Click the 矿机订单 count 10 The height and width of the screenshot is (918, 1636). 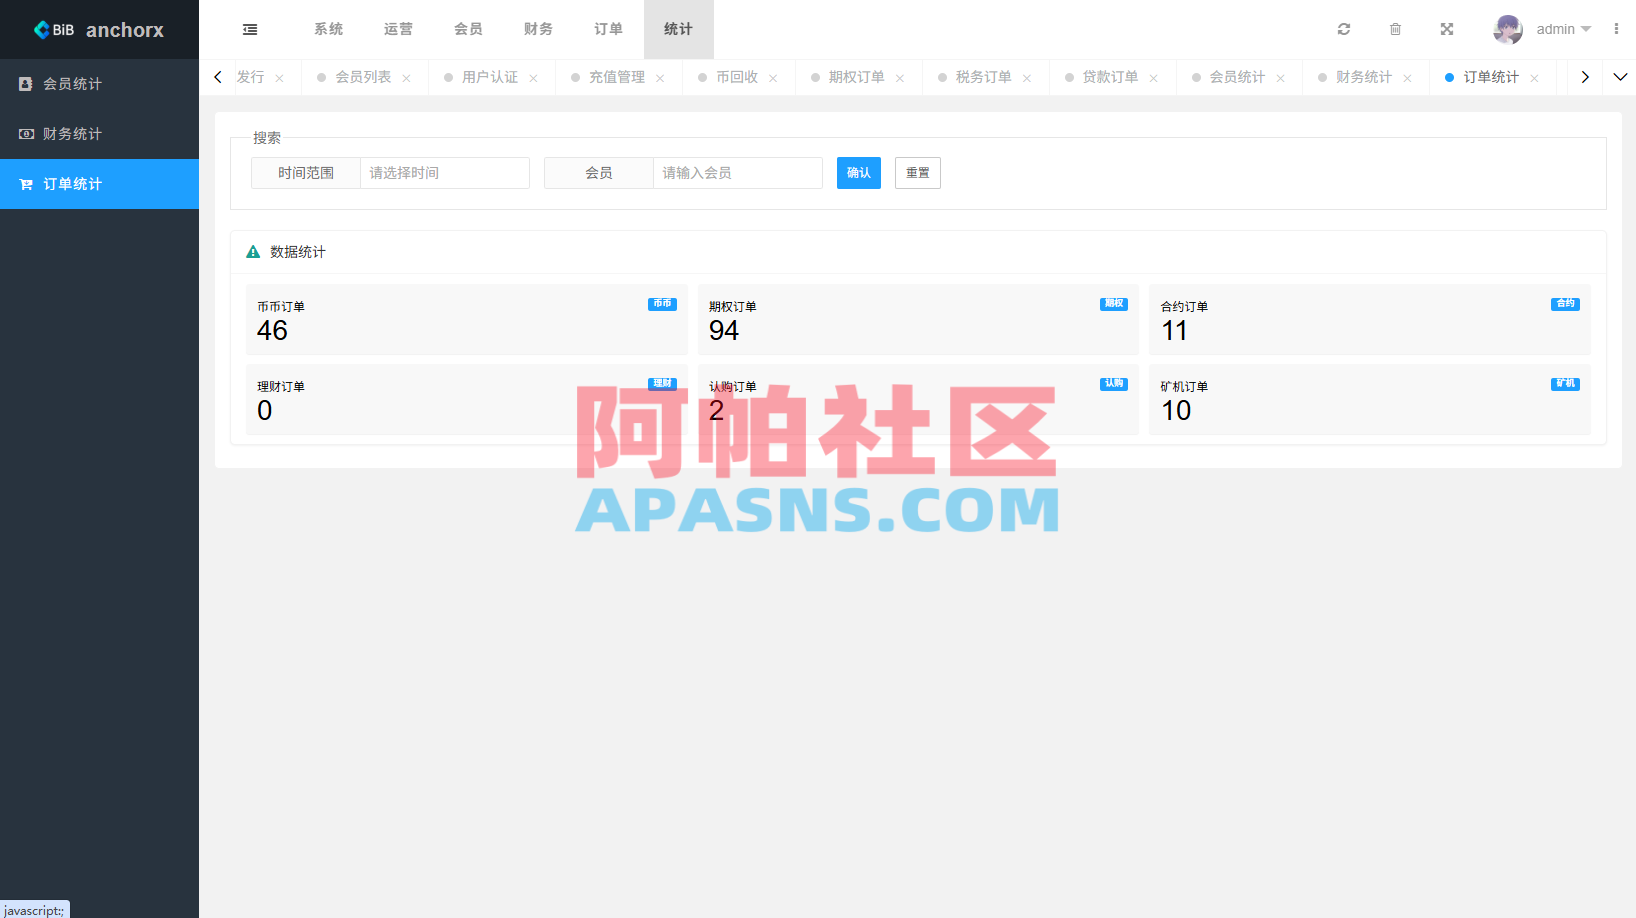tap(1176, 411)
